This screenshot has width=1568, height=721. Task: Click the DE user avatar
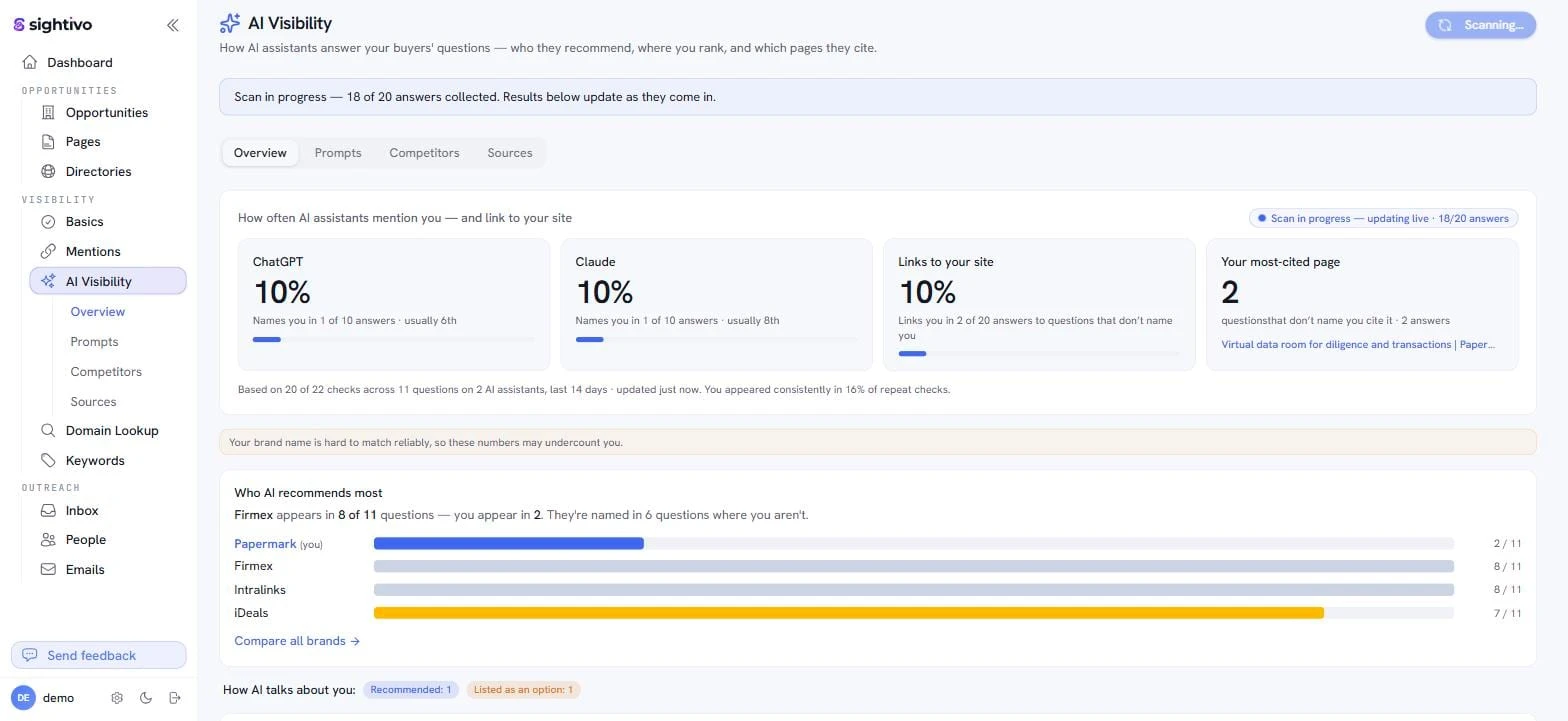tap(23, 698)
